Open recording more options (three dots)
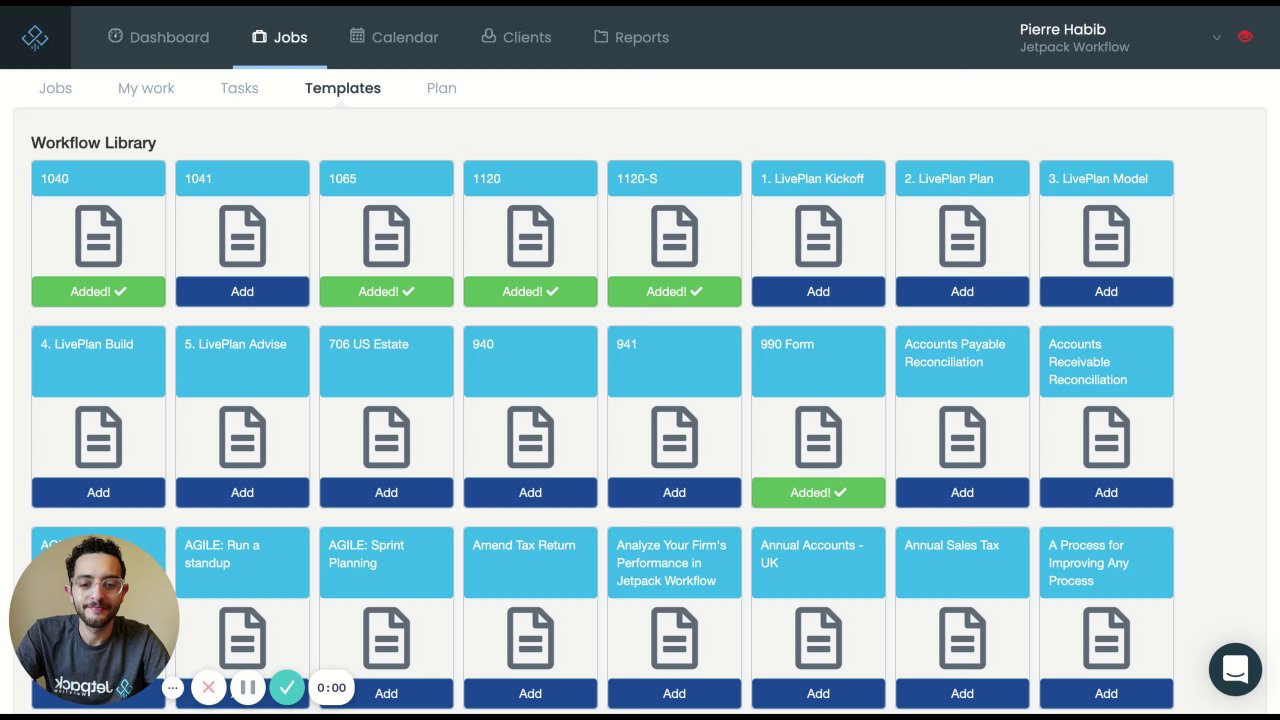This screenshot has width=1280, height=720. click(172, 688)
